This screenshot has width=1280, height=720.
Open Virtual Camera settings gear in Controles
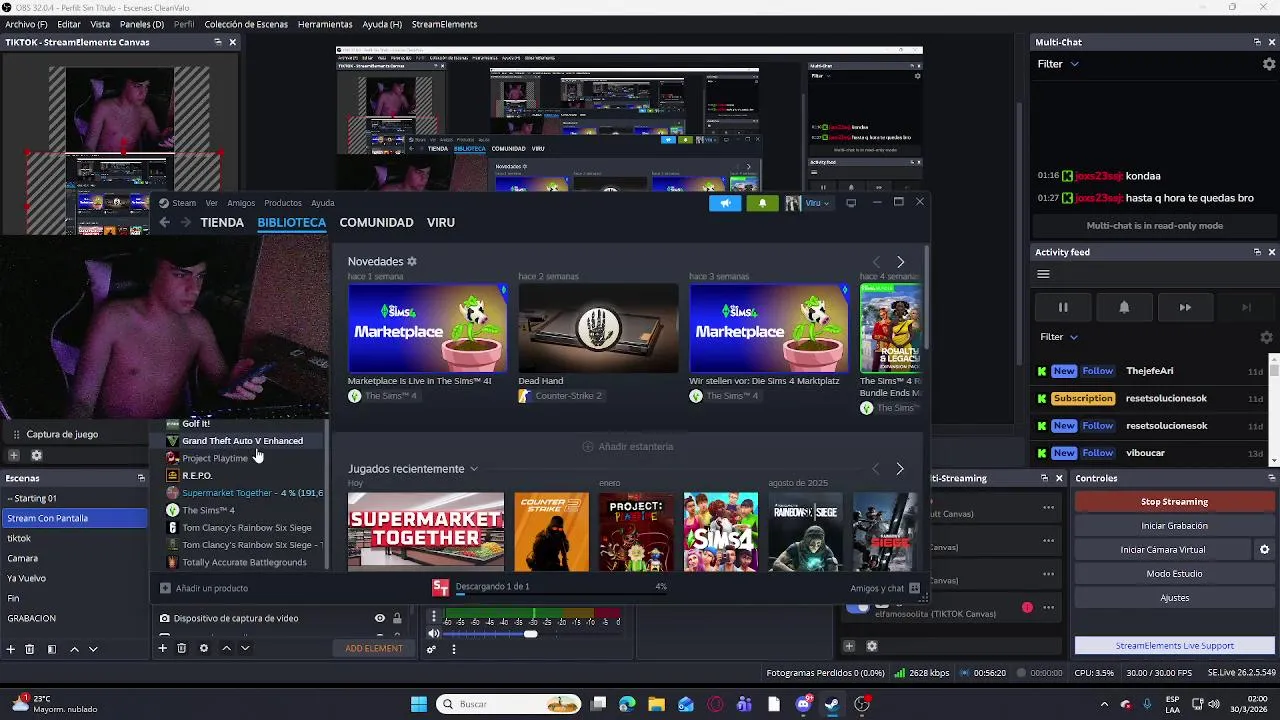point(1264,550)
